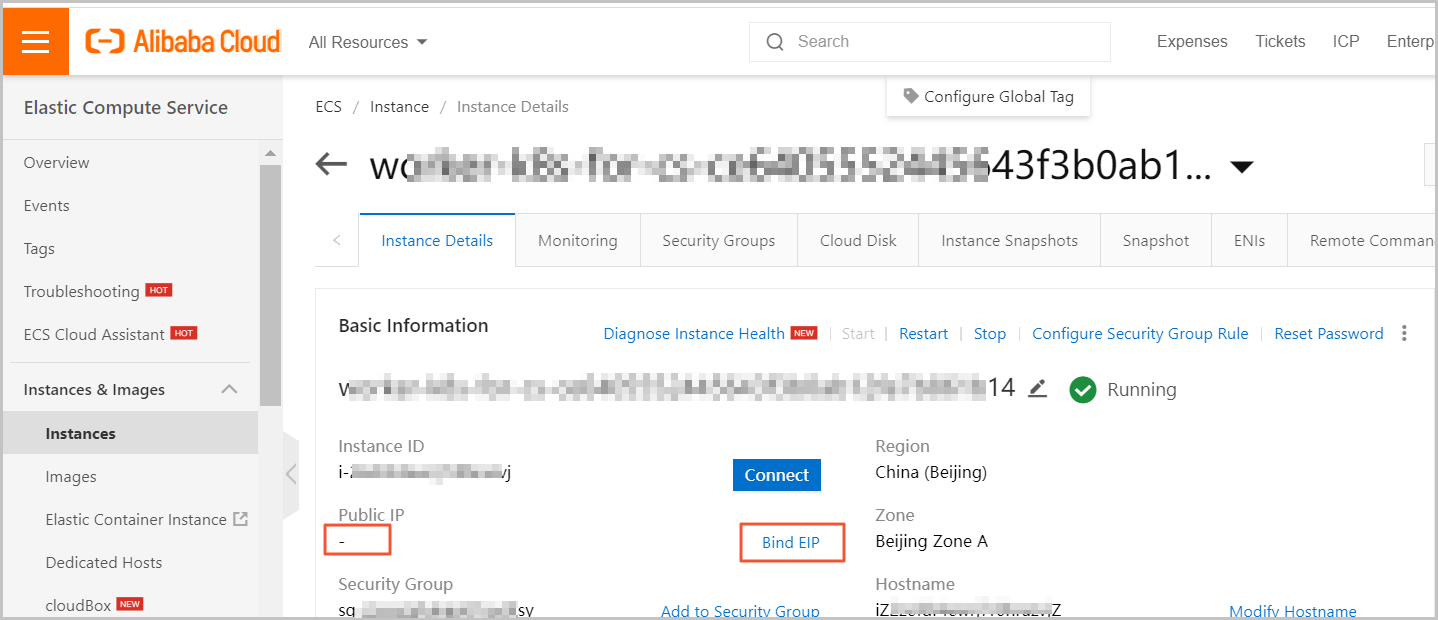Click the search magnifier icon
This screenshot has height=620, width=1438.
(x=775, y=42)
